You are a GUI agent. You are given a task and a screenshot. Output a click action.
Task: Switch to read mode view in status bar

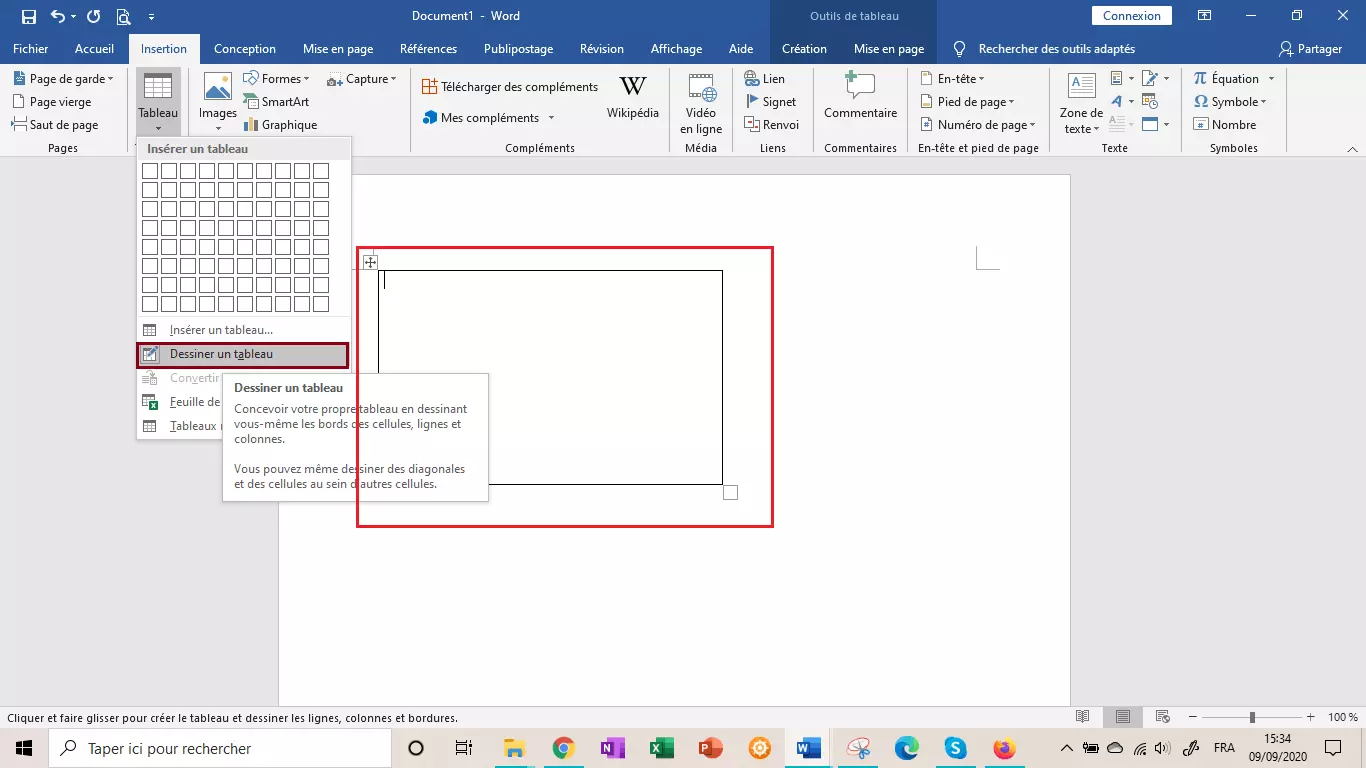(1082, 717)
